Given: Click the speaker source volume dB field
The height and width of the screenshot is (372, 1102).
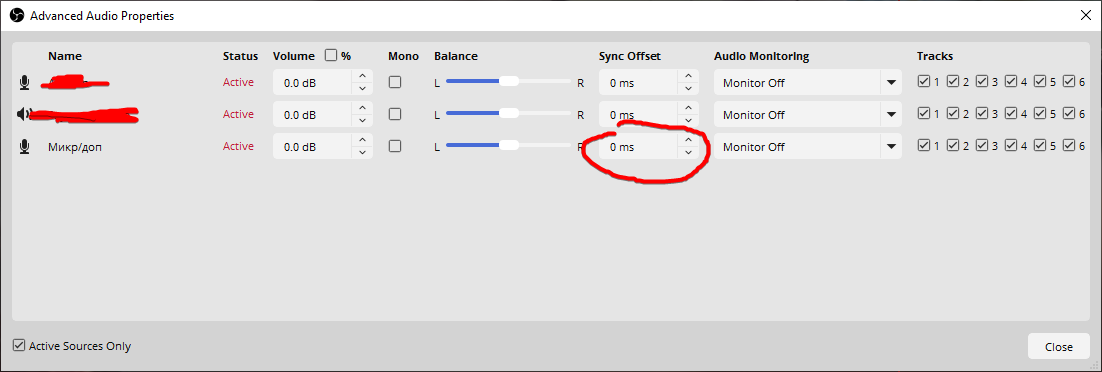Looking at the screenshot, I should click(x=313, y=114).
